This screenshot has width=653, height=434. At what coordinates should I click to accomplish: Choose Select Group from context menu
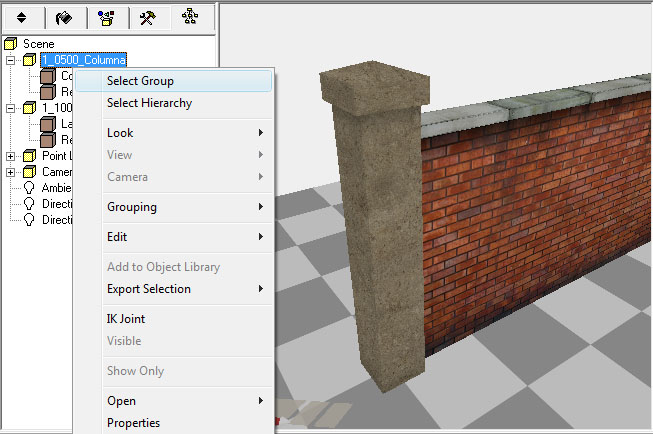[x=140, y=81]
